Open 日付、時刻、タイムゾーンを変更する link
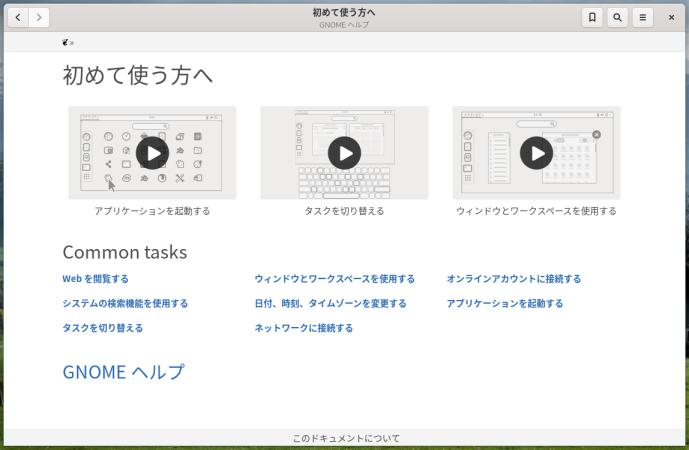The width and height of the screenshot is (689, 450). (x=330, y=303)
